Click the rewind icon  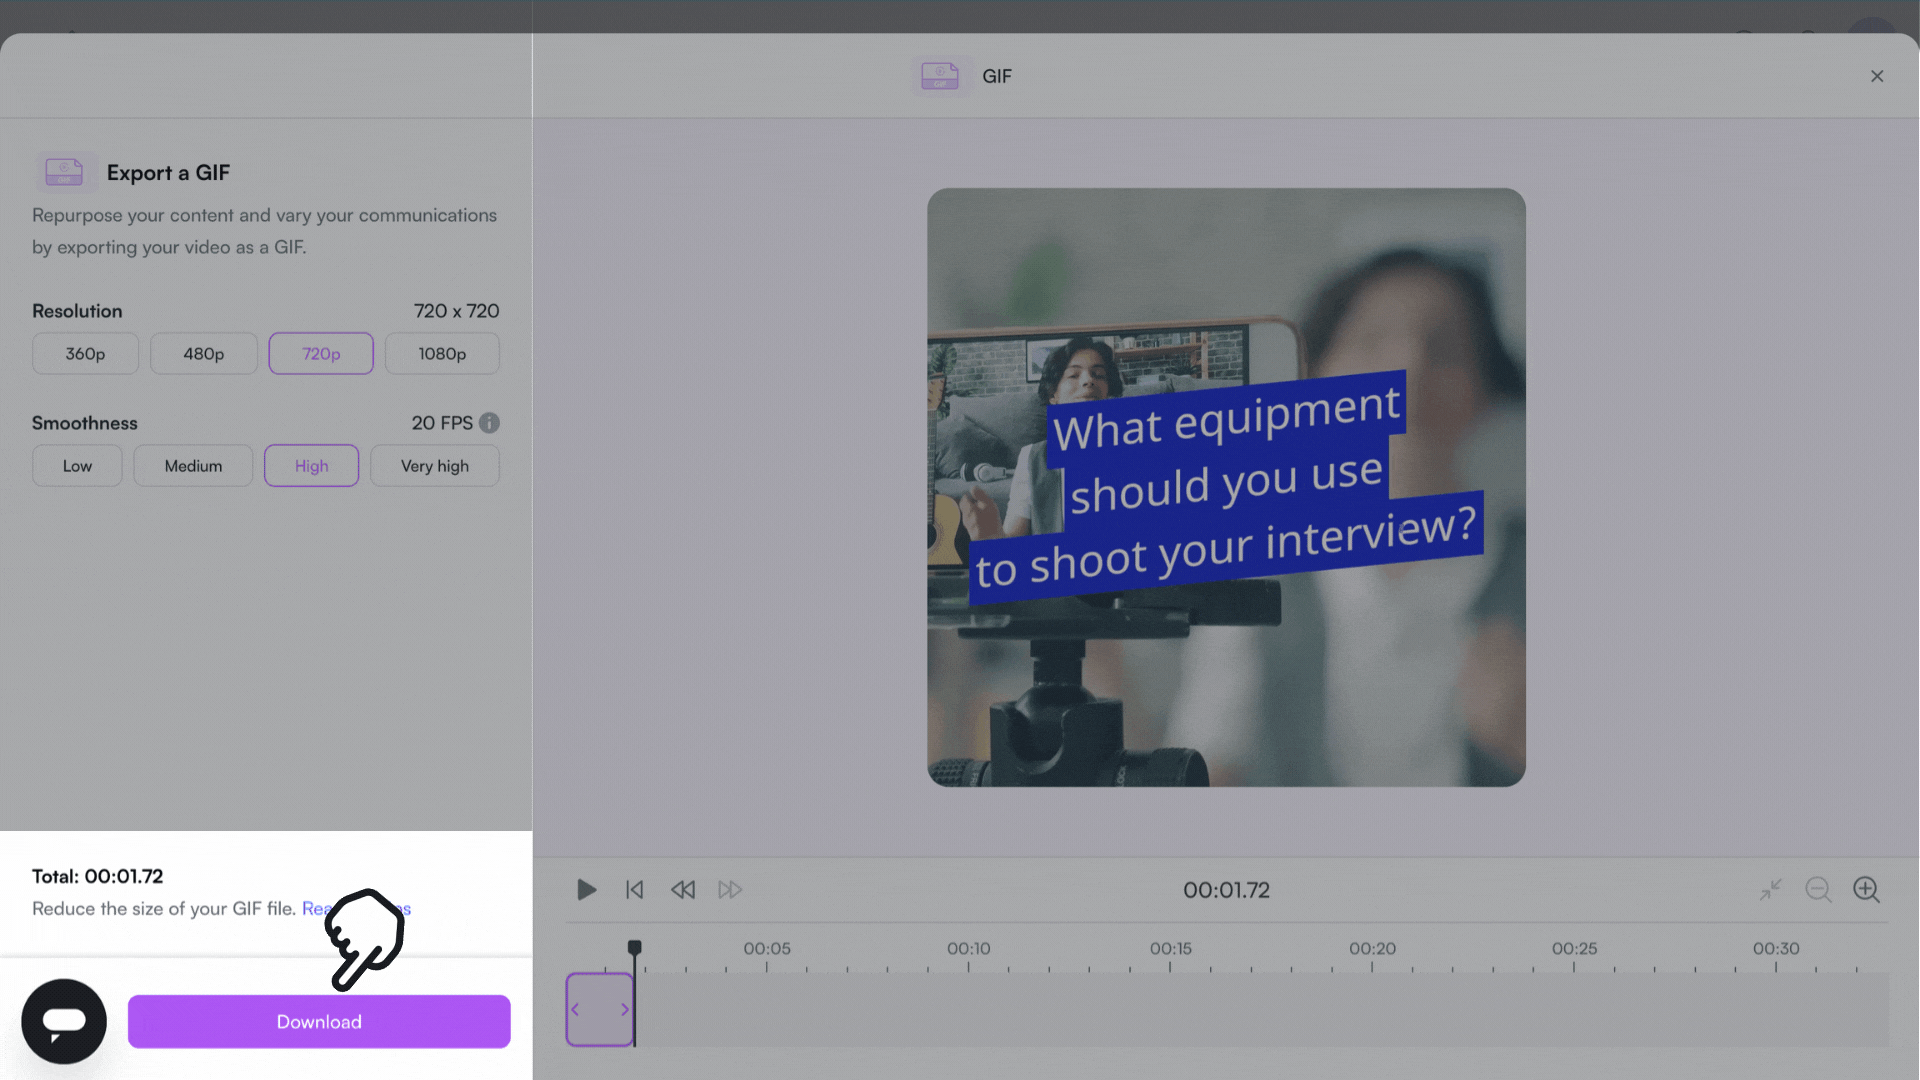click(x=682, y=889)
